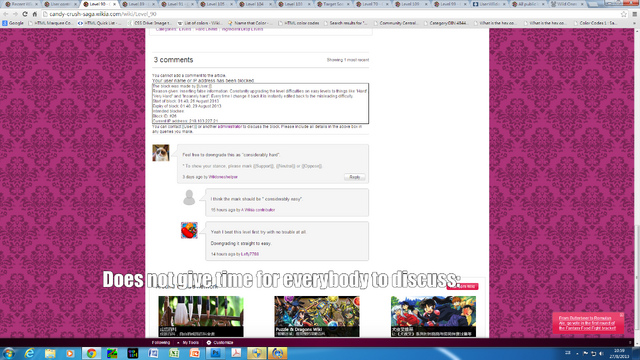Click Reply on Wildoneshelper's comment
Screen dimensions: 640x360
tap(354, 177)
